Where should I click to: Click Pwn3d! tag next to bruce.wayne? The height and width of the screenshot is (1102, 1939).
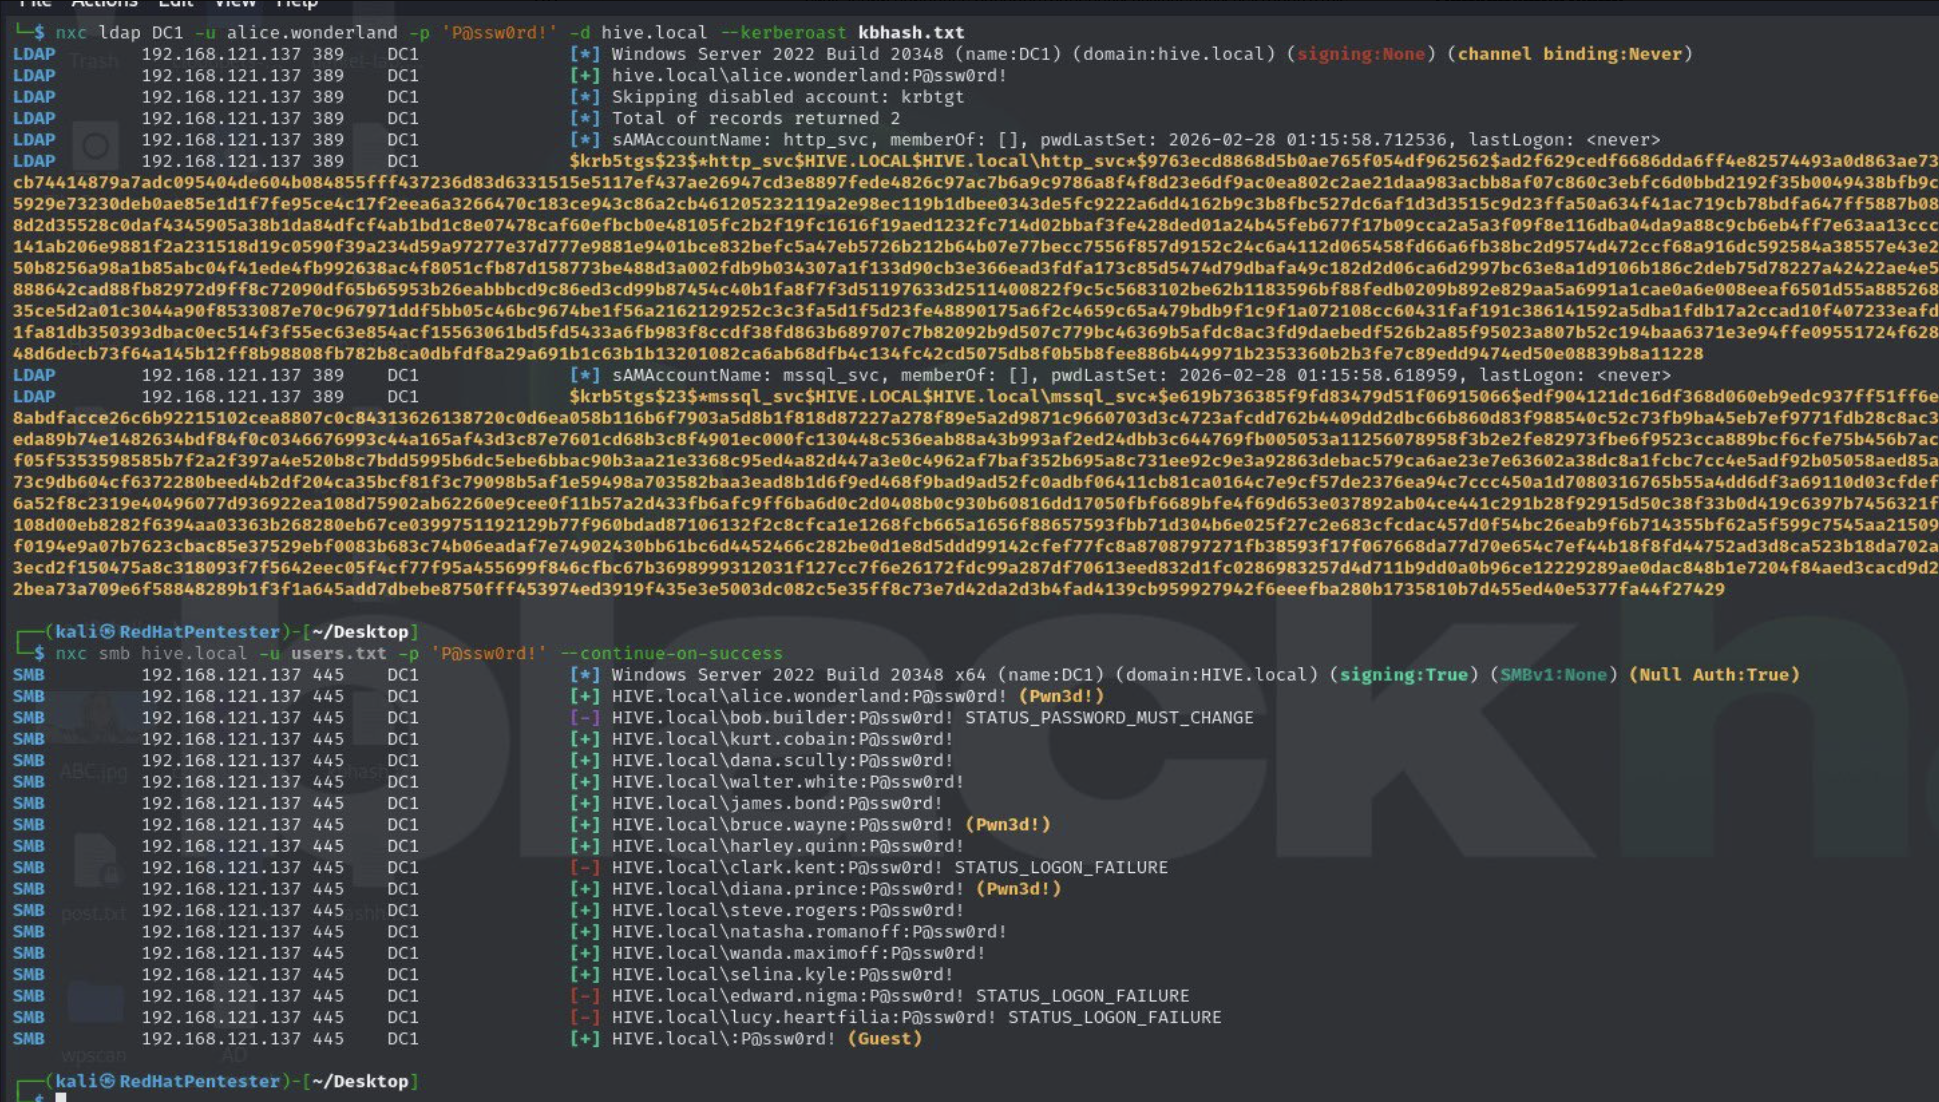pos(1007,825)
